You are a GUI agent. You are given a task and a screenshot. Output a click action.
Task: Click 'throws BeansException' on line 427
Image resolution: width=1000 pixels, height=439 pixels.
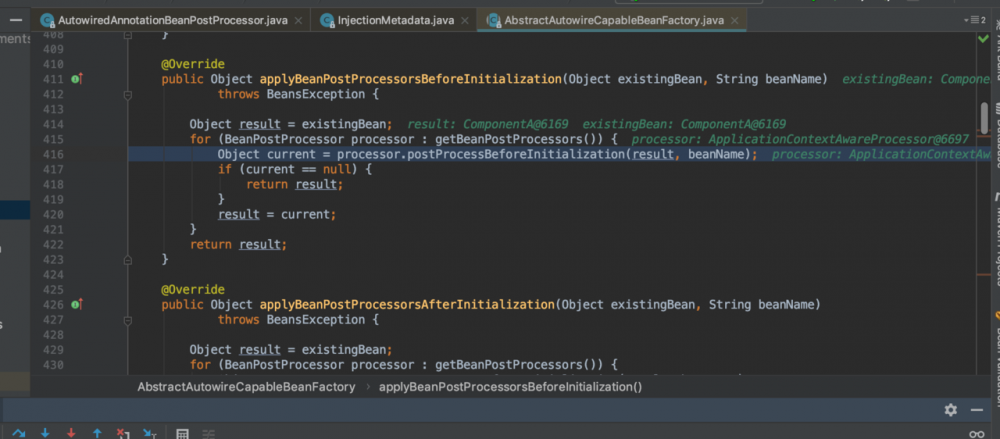pos(291,320)
